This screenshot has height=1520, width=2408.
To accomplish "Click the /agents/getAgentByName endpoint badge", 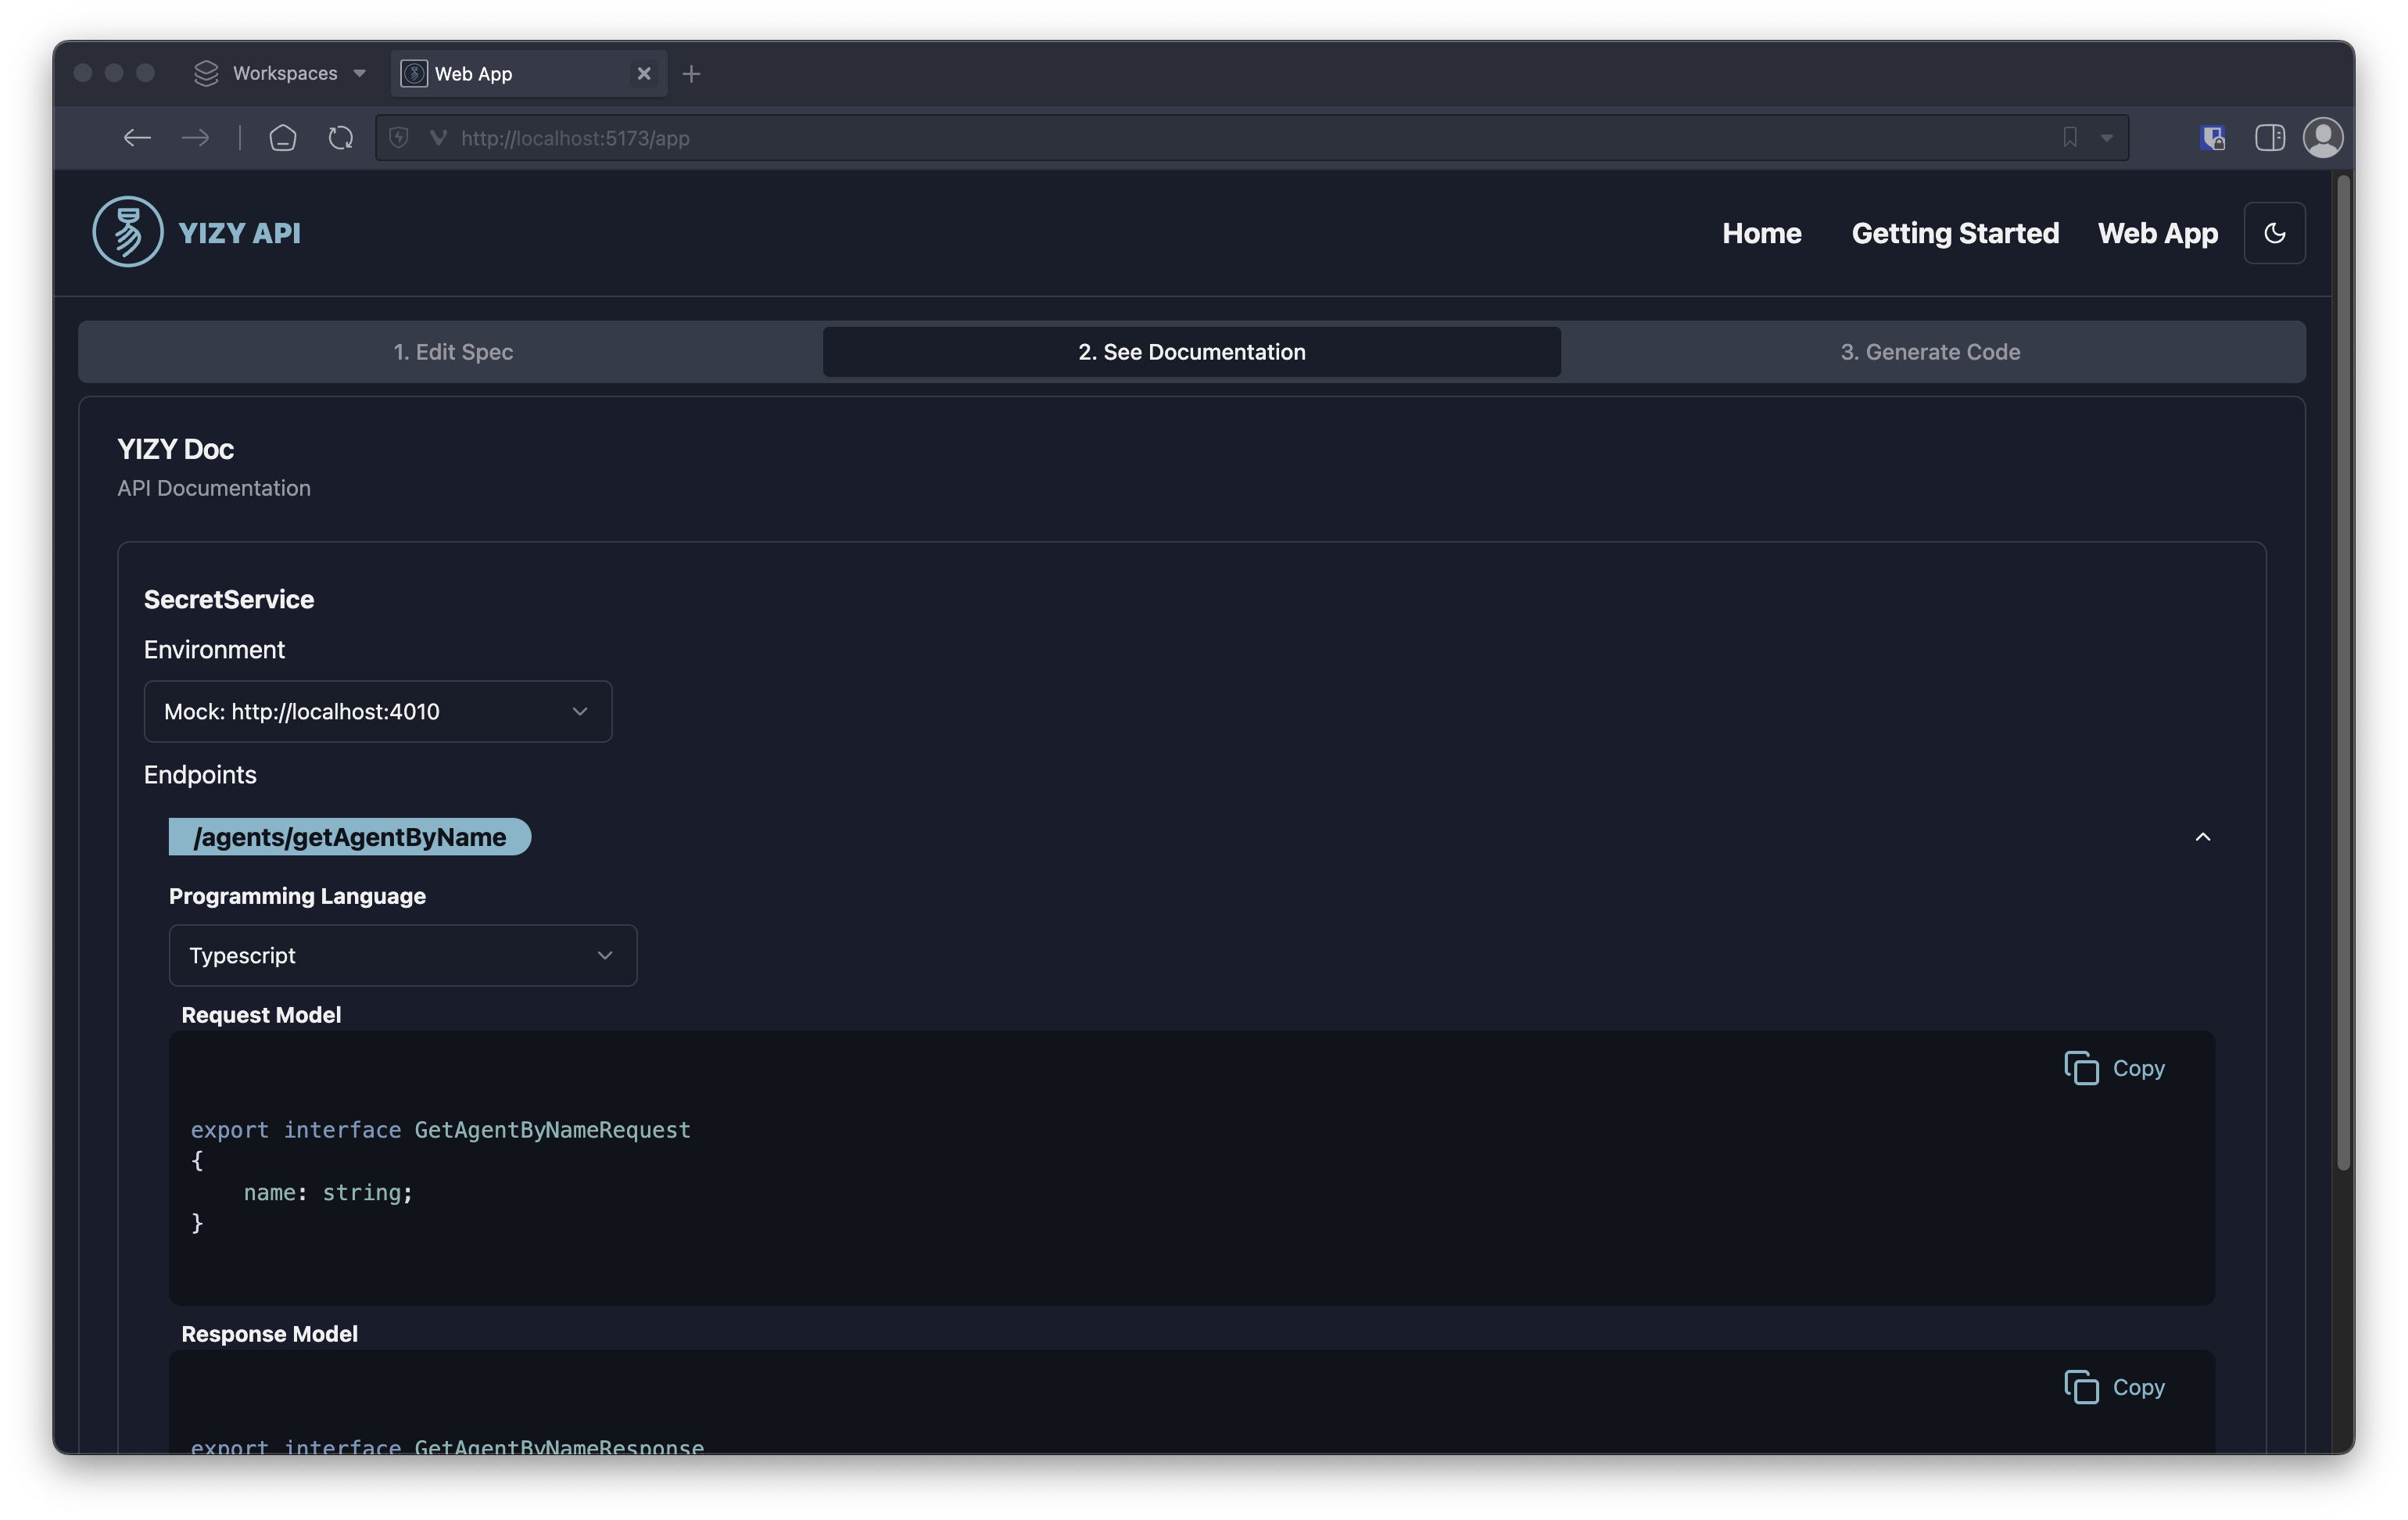I will (349, 837).
